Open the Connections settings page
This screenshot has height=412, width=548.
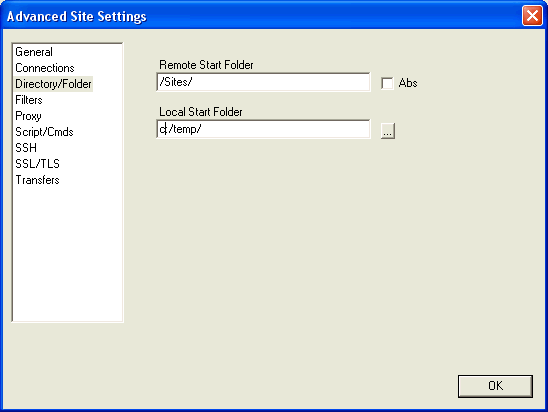click(x=45, y=68)
